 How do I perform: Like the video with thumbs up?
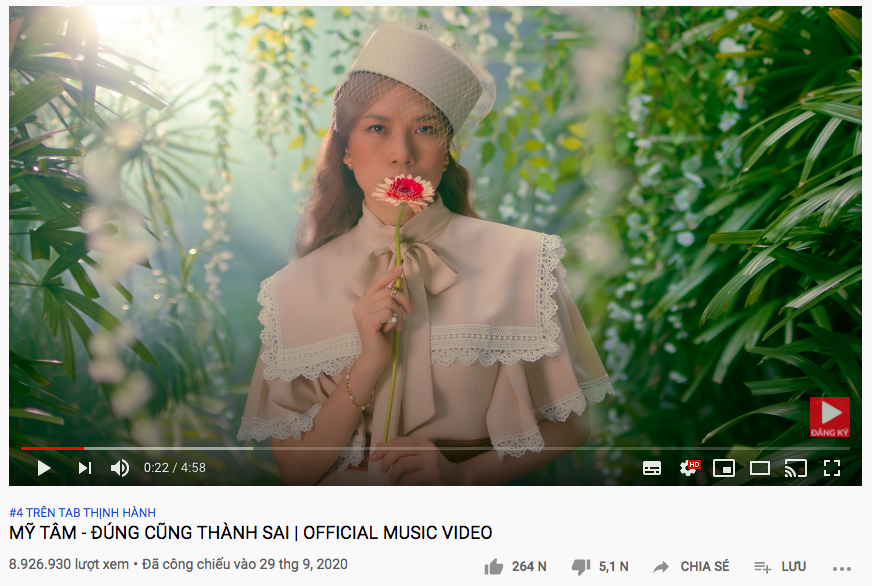493,567
